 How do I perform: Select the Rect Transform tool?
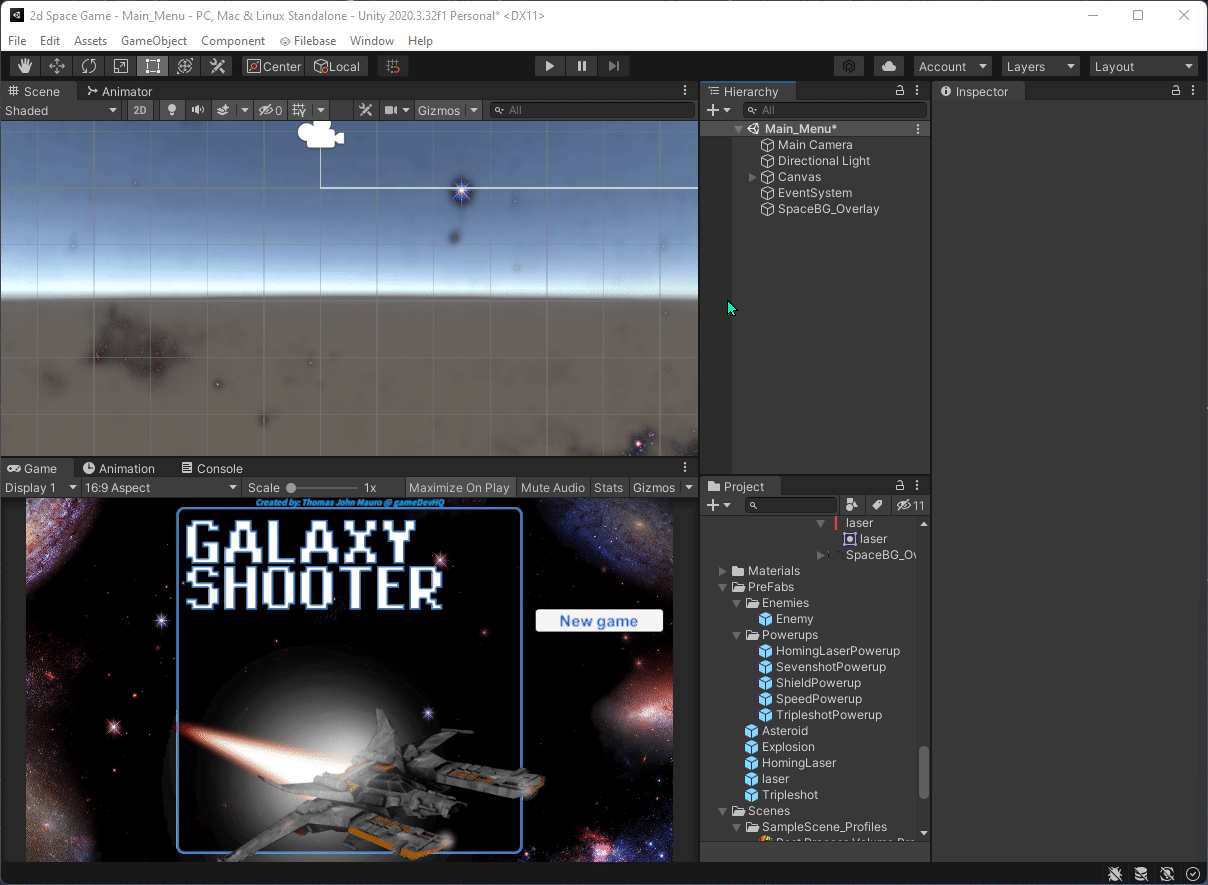152,66
